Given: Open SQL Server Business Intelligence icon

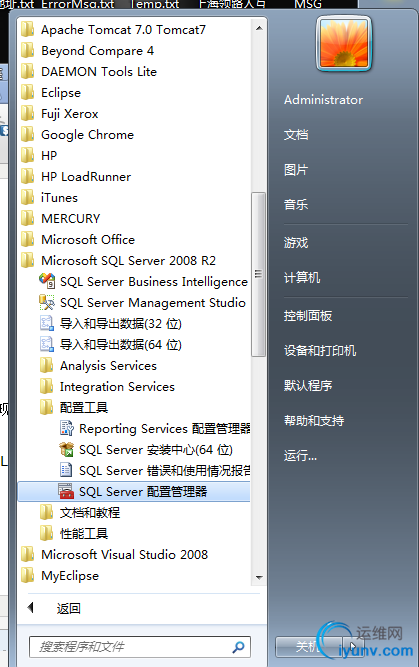Looking at the screenshot, I should [47, 281].
